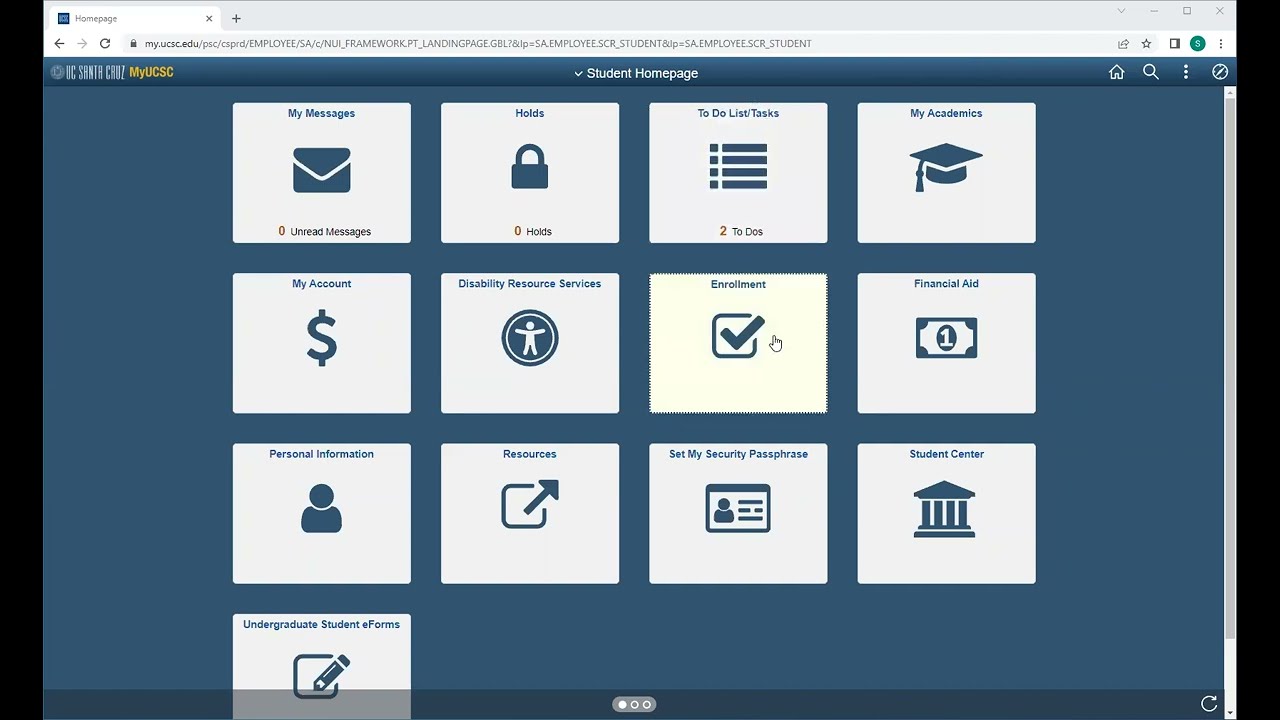Click the Holds tile title
The width and height of the screenshot is (1280, 720).
(530, 113)
